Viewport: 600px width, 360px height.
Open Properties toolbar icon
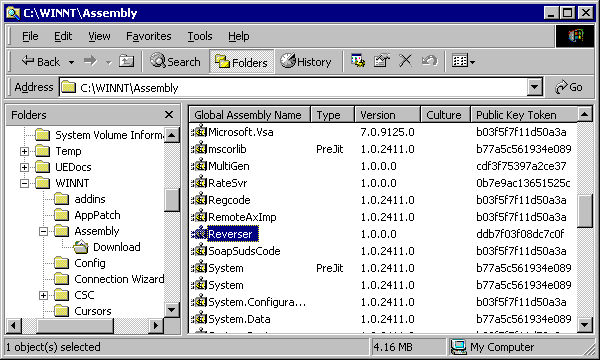pos(382,61)
